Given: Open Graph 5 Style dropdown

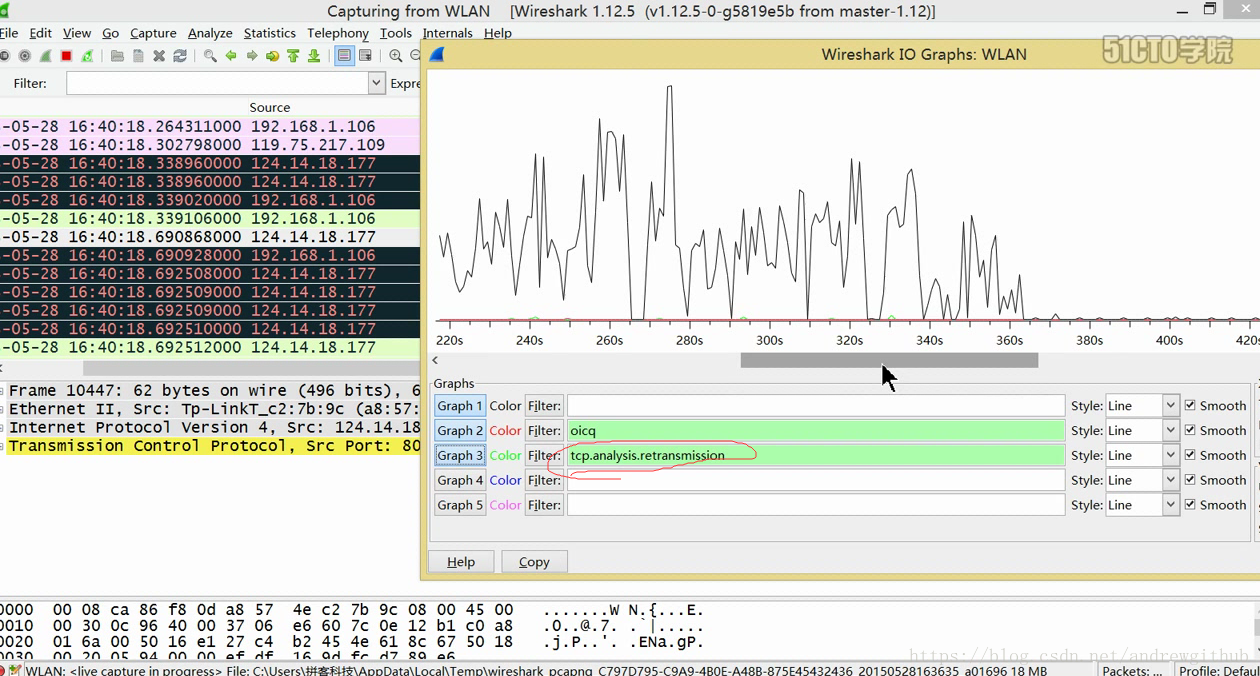Looking at the screenshot, I should pos(1170,505).
